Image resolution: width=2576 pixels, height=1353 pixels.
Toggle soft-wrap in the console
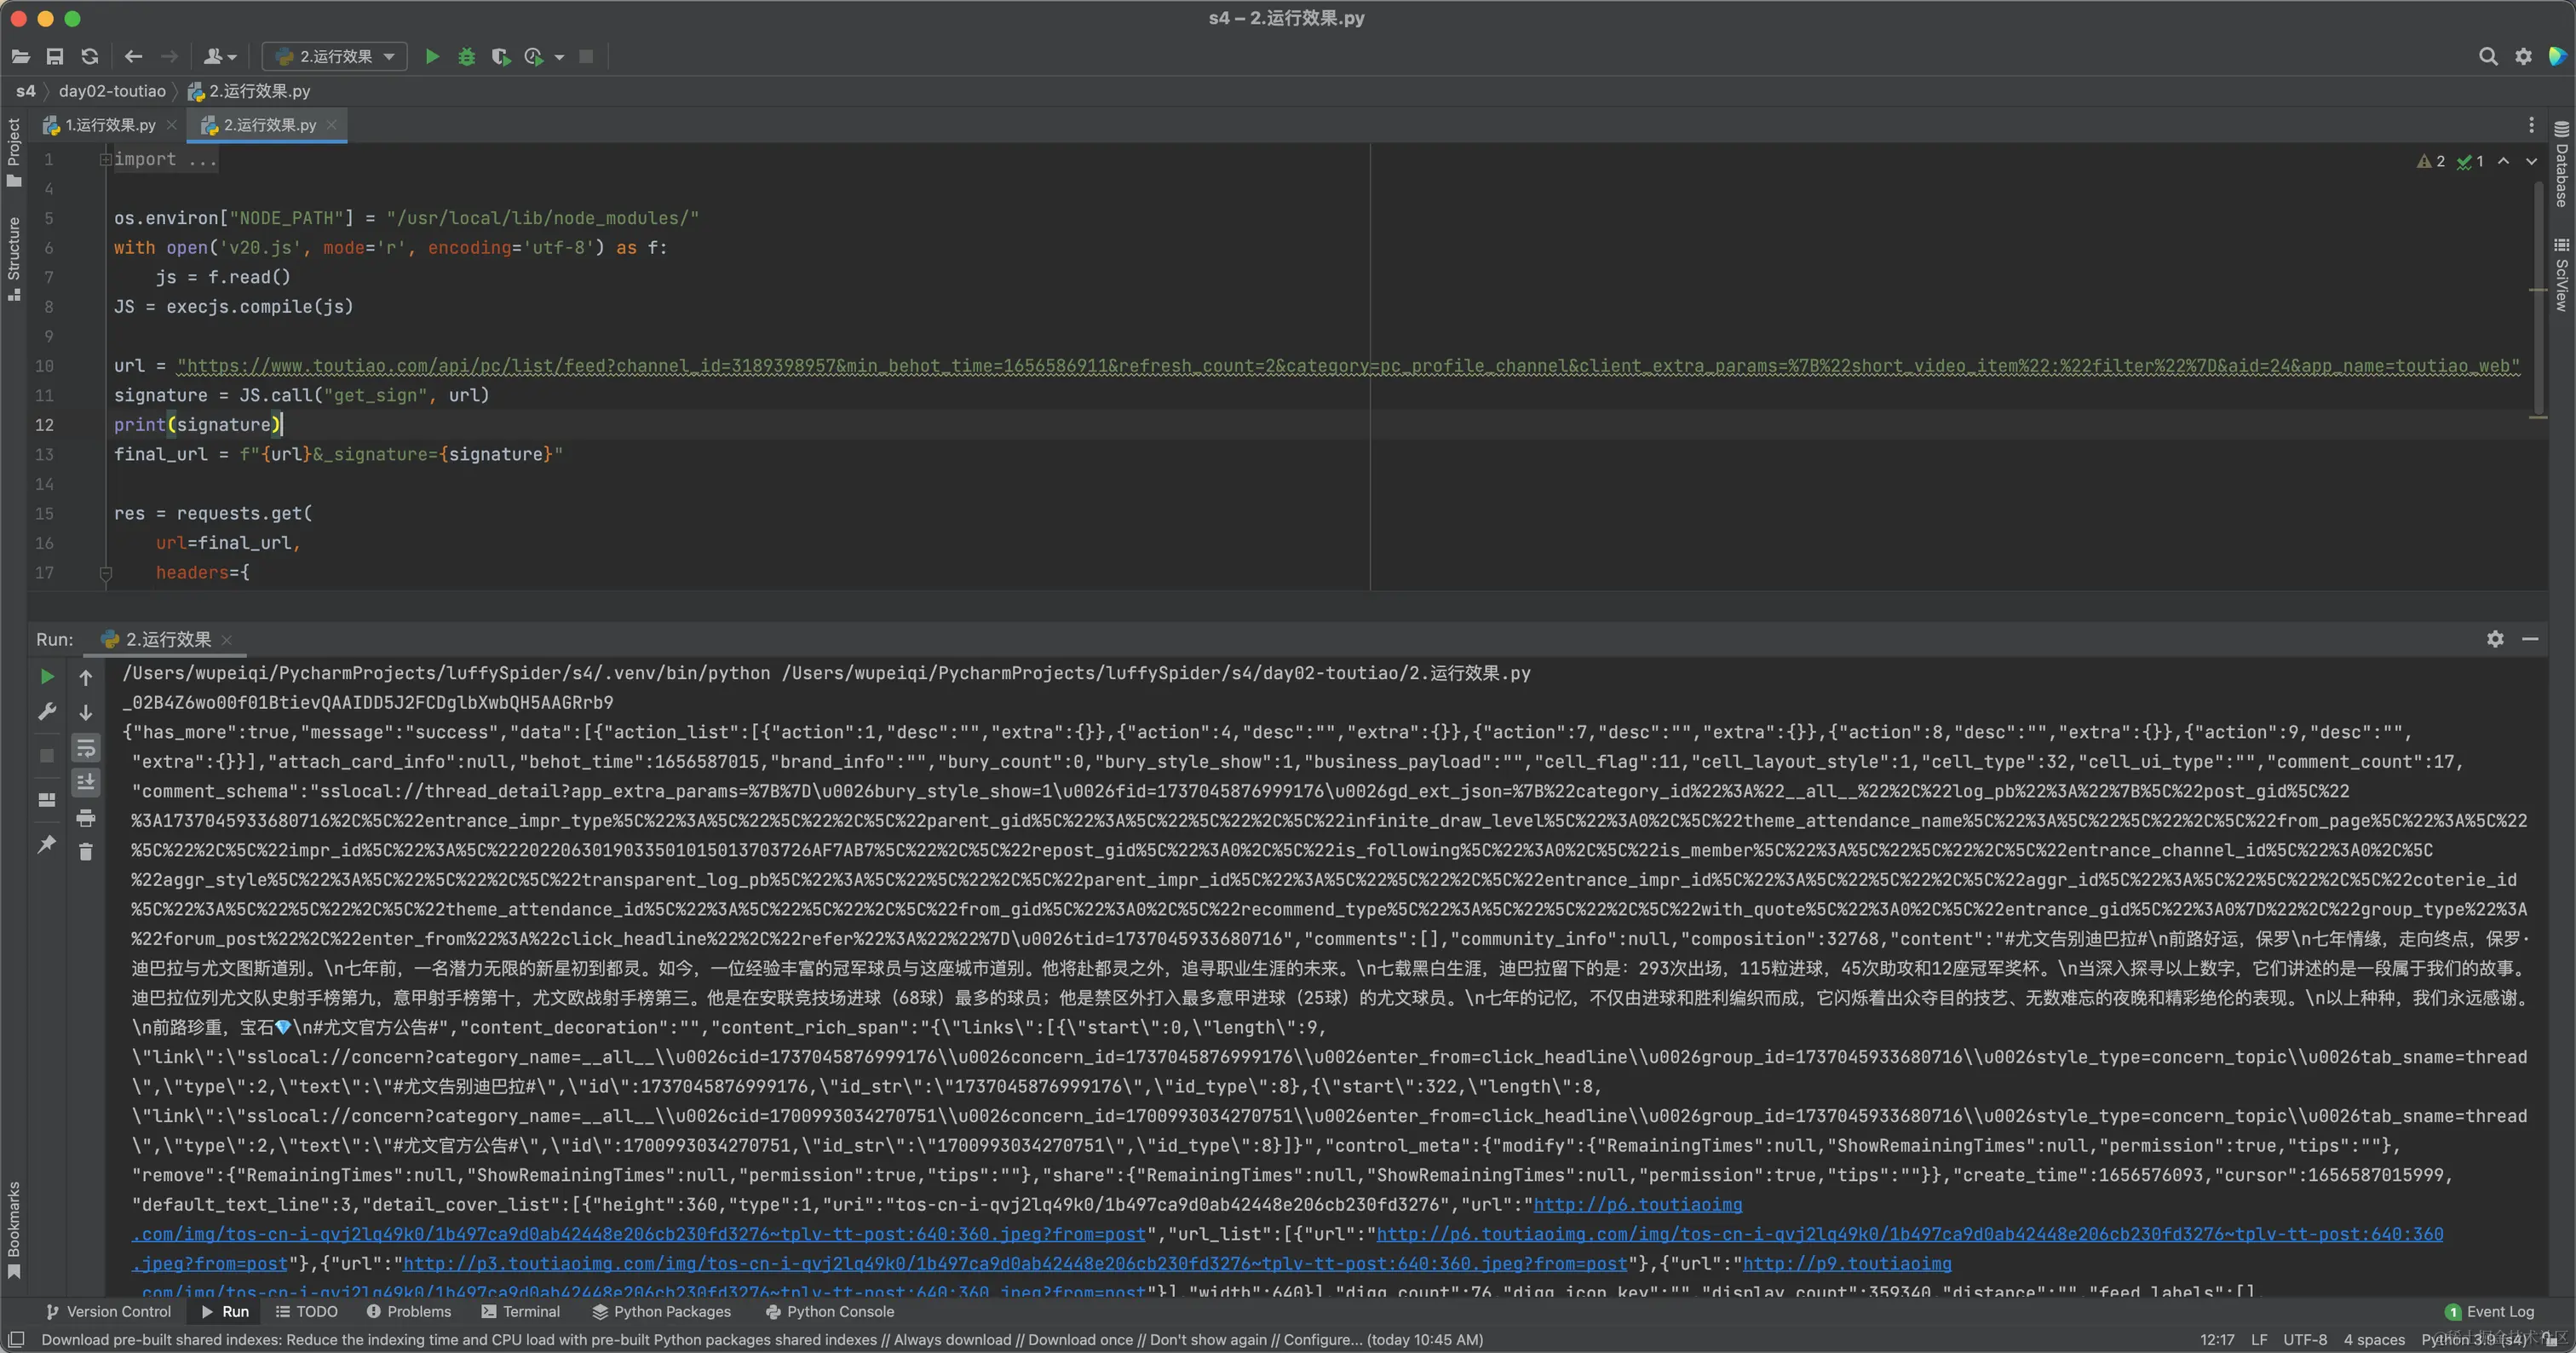click(x=86, y=748)
